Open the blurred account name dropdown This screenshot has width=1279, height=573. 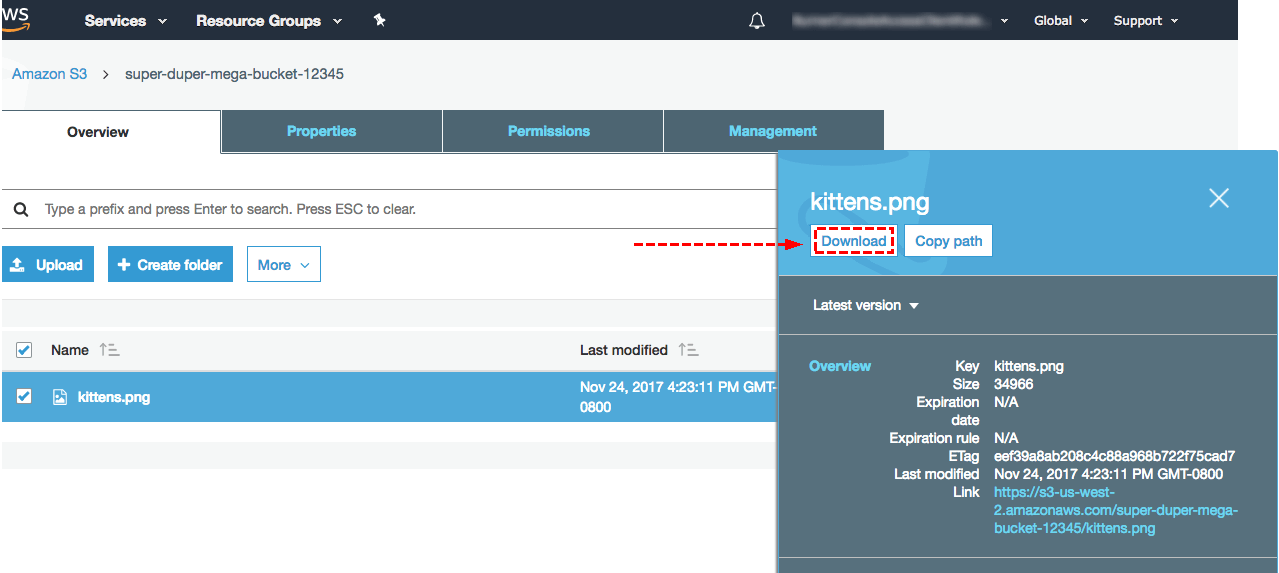tap(901, 20)
